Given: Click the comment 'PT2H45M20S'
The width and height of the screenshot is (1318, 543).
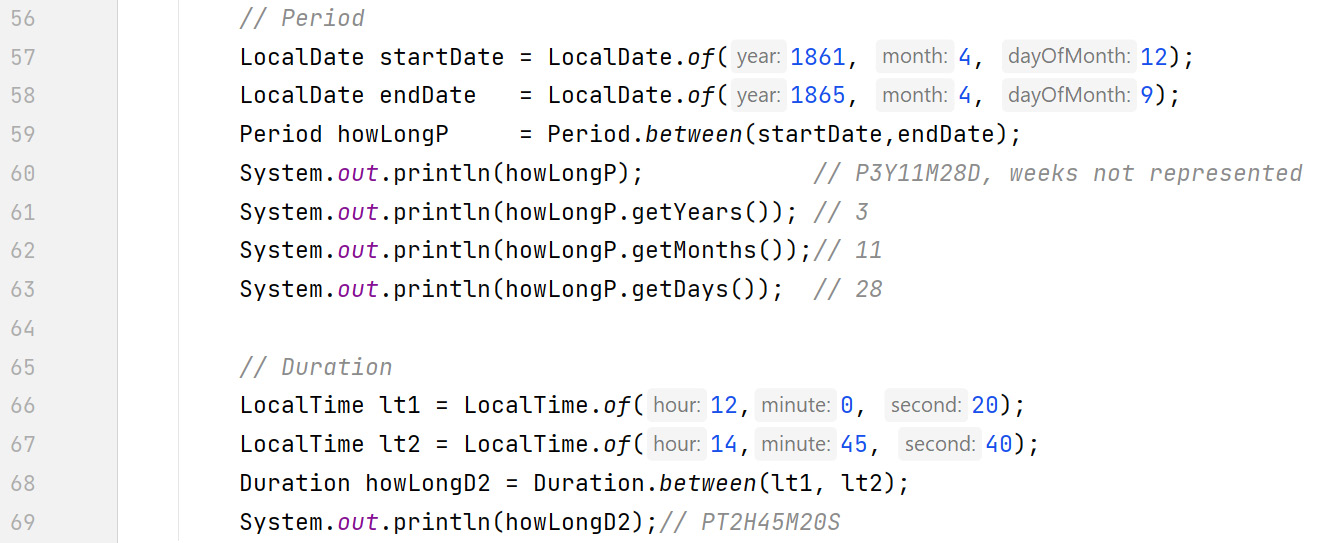Looking at the screenshot, I should (x=770, y=521).
